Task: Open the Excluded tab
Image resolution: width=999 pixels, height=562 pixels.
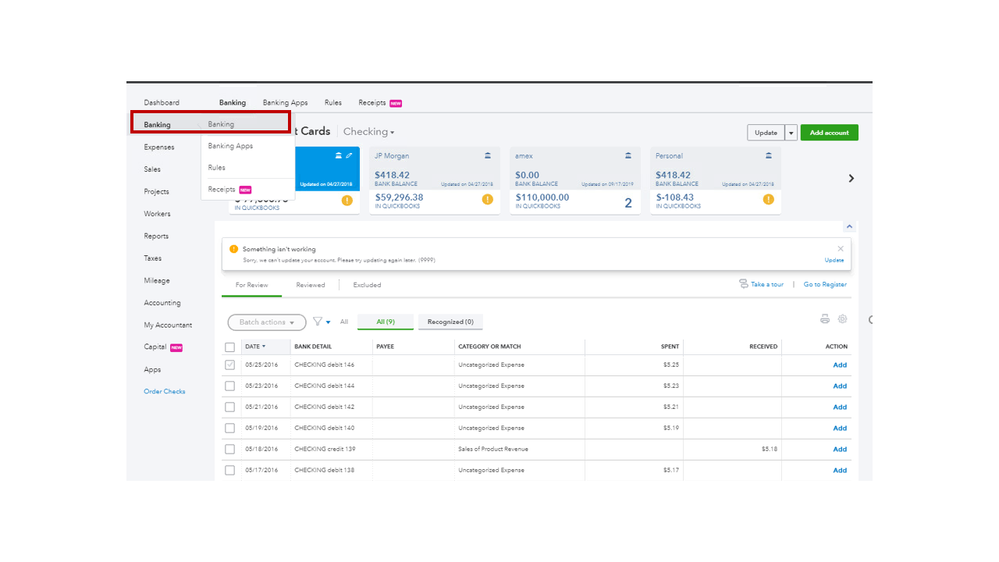Action: coord(367,285)
